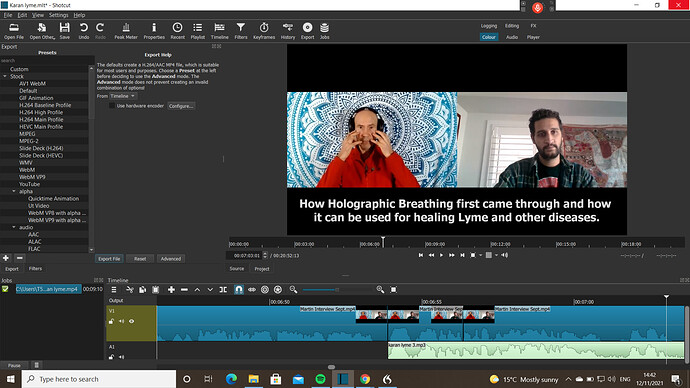This screenshot has width=690, height=388.
Task: Toggle player volume speaker icon
Action: 505,255
